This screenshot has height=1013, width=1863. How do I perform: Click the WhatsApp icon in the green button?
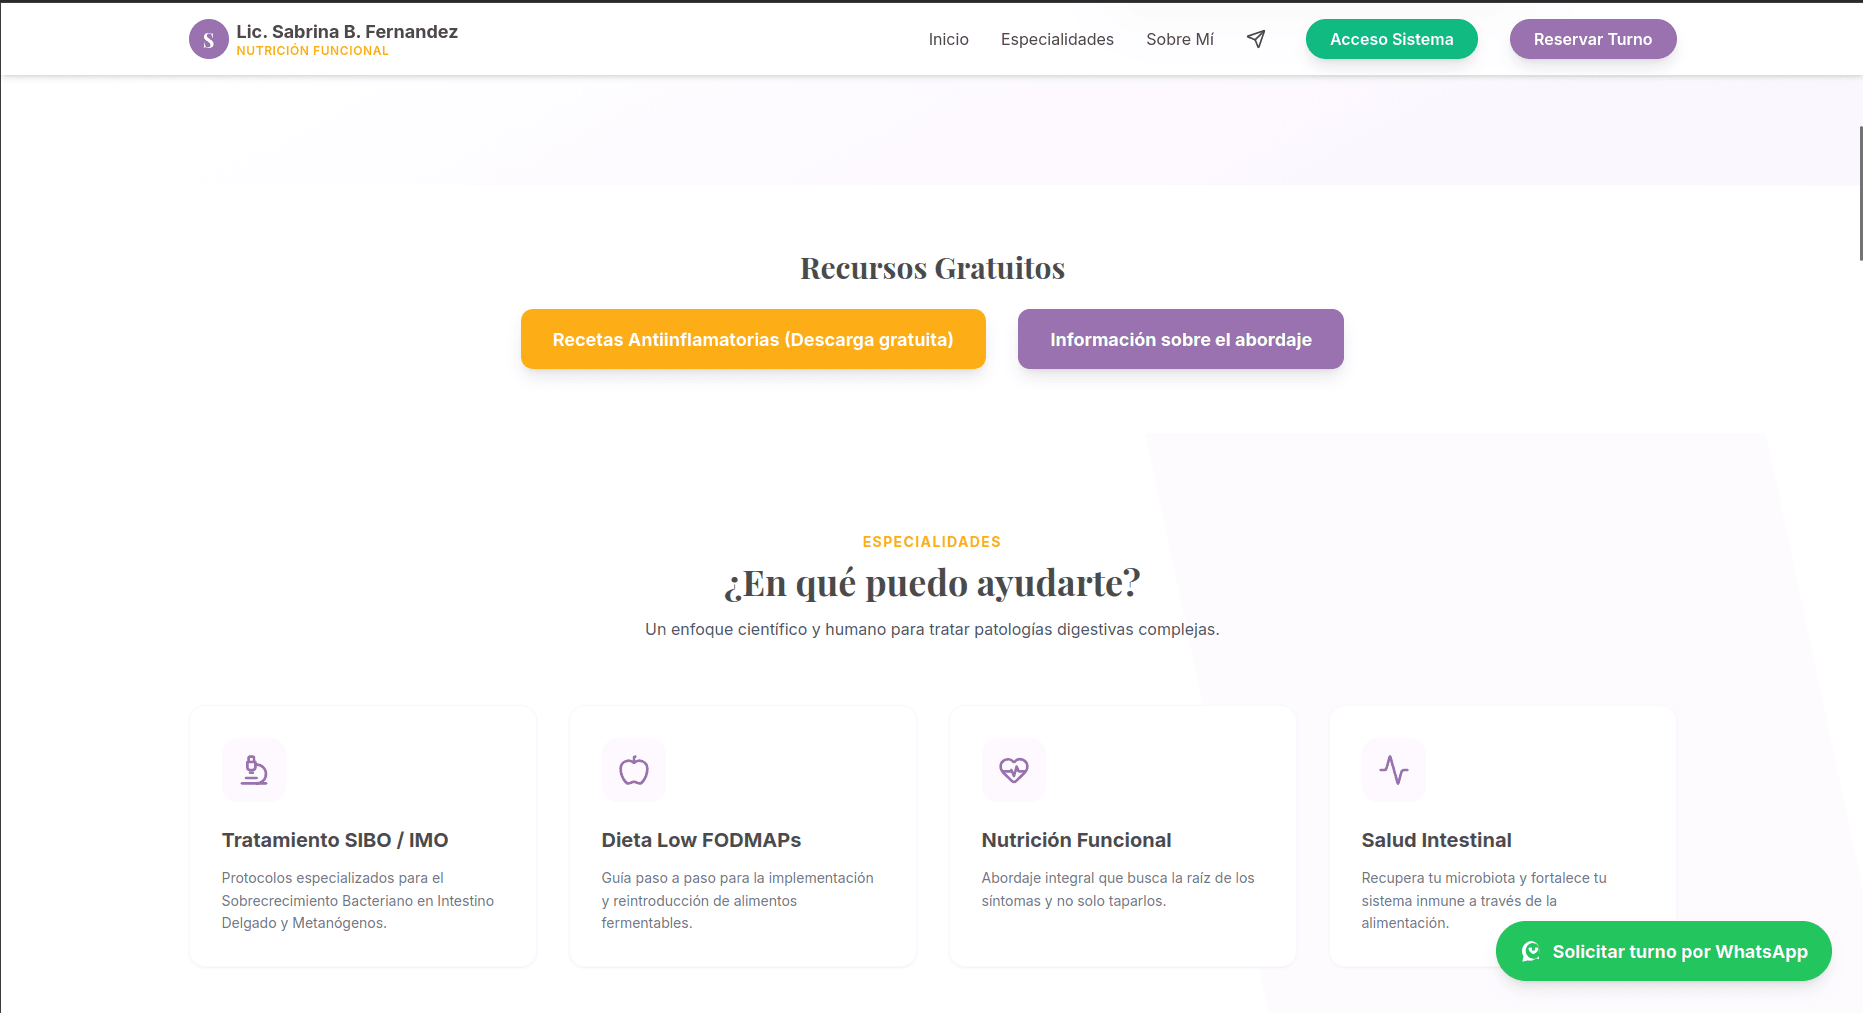coord(1530,951)
